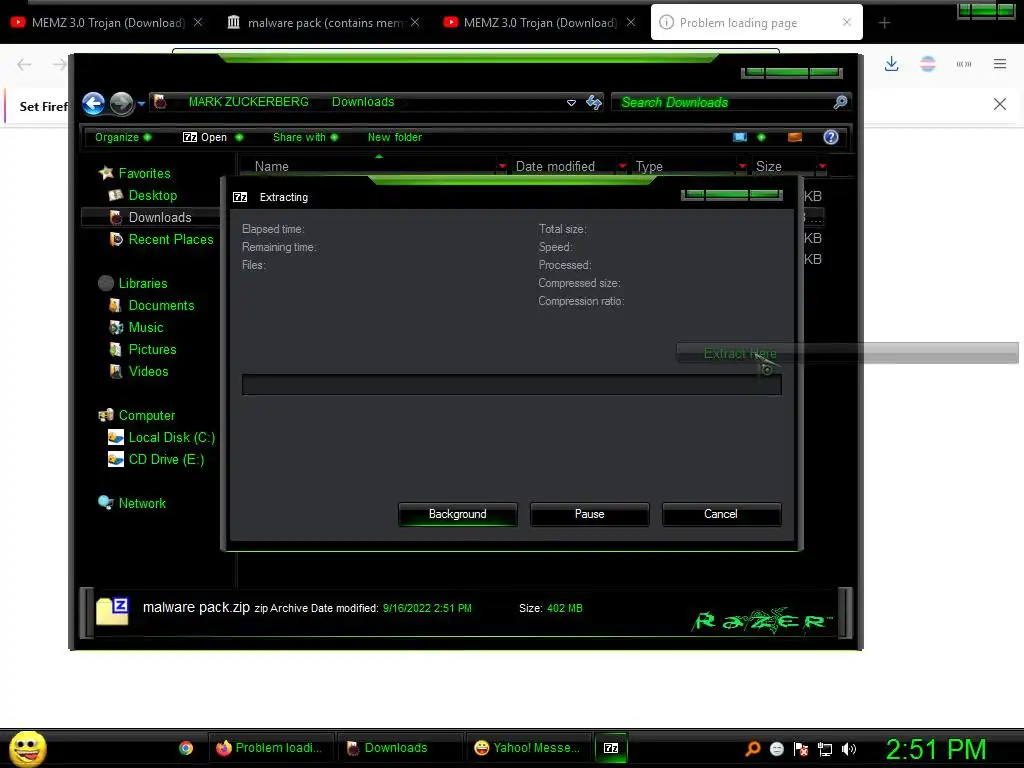Screen dimensions: 1024x768
Task: Go back with the blue Explorer back arrow
Action: click(x=93, y=103)
